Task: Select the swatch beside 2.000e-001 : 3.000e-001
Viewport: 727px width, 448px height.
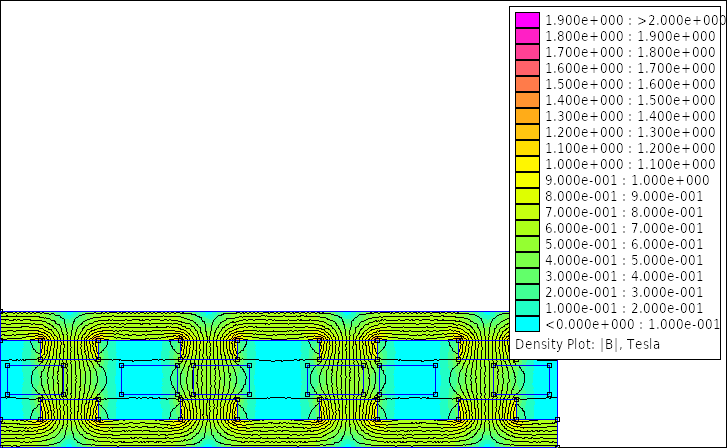Action: tap(527, 292)
